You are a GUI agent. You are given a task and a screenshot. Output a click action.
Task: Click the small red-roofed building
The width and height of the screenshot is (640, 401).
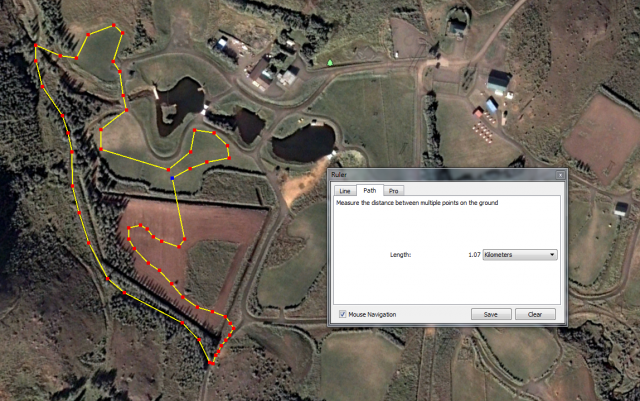point(478,112)
